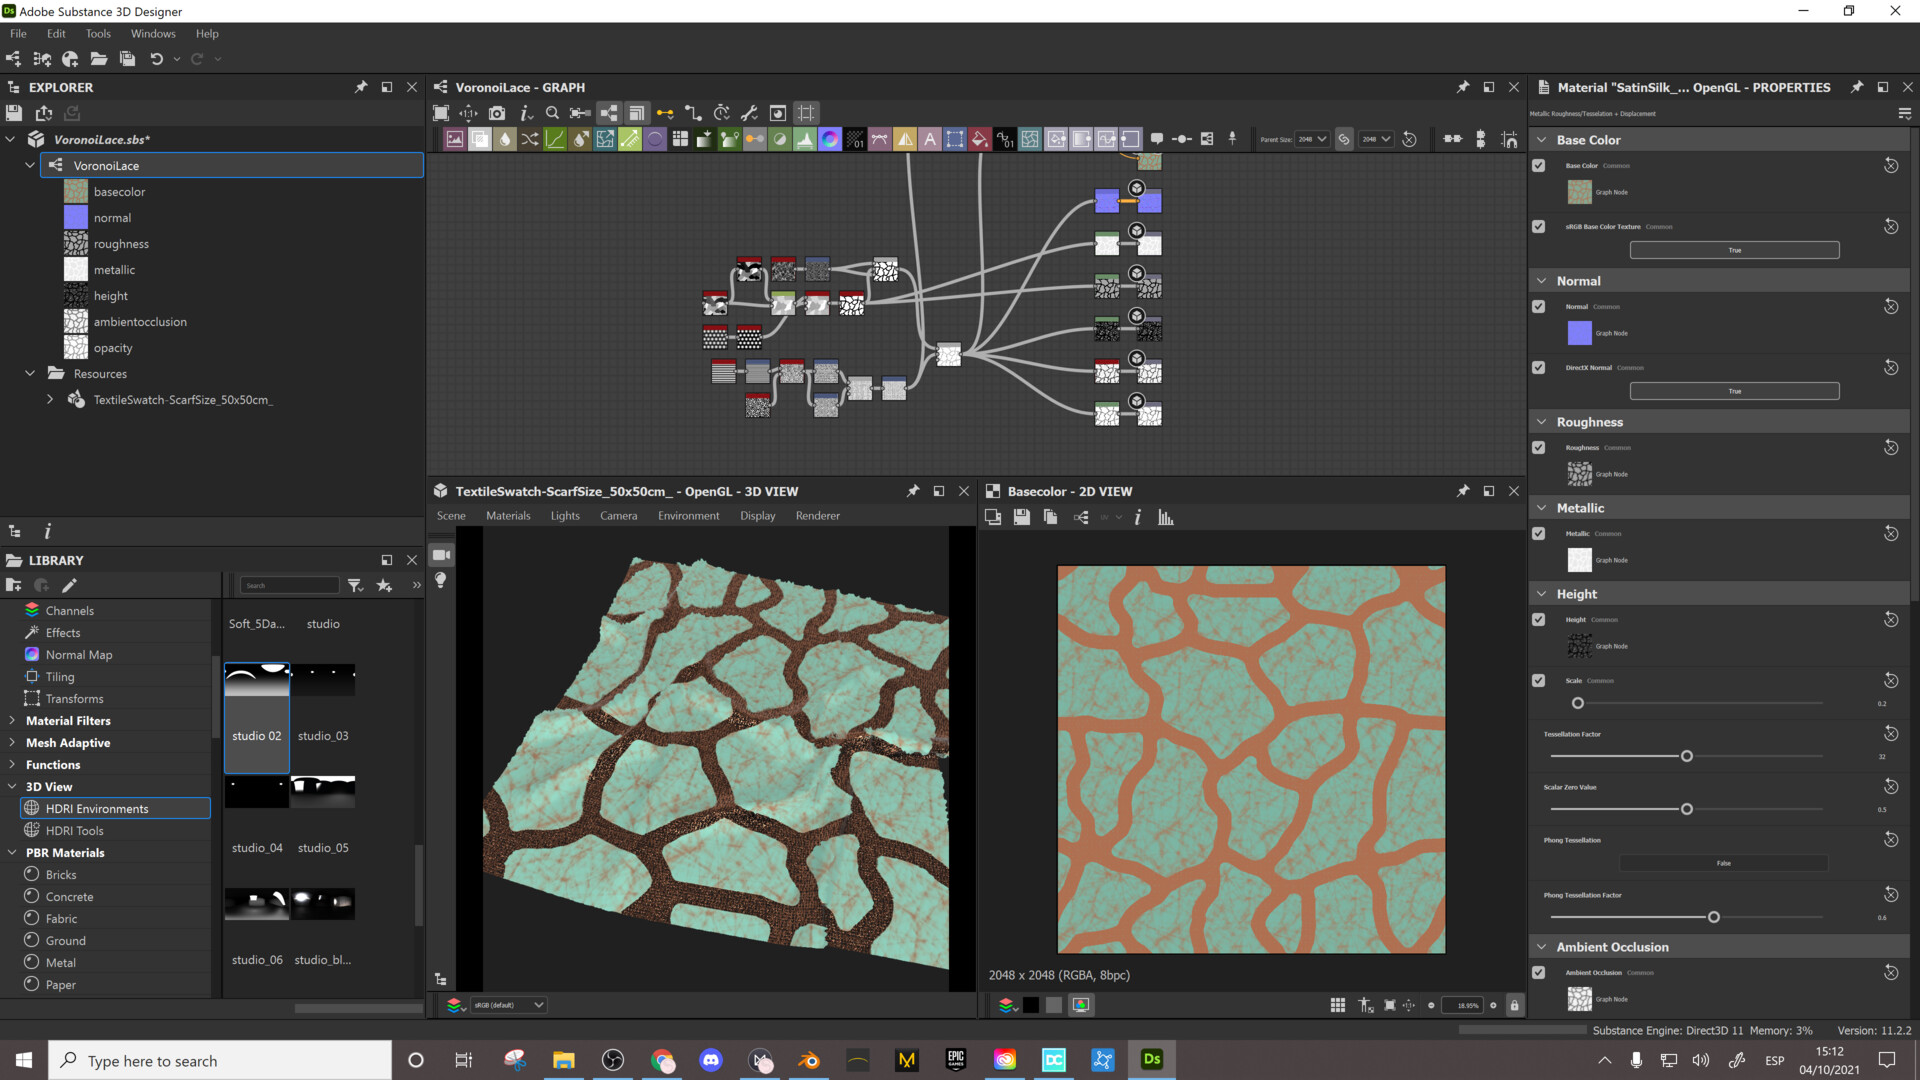Add a Blend node from the node toolbar
Image resolution: width=1920 pixels, height=1080 pixels.
coord(480,138)
